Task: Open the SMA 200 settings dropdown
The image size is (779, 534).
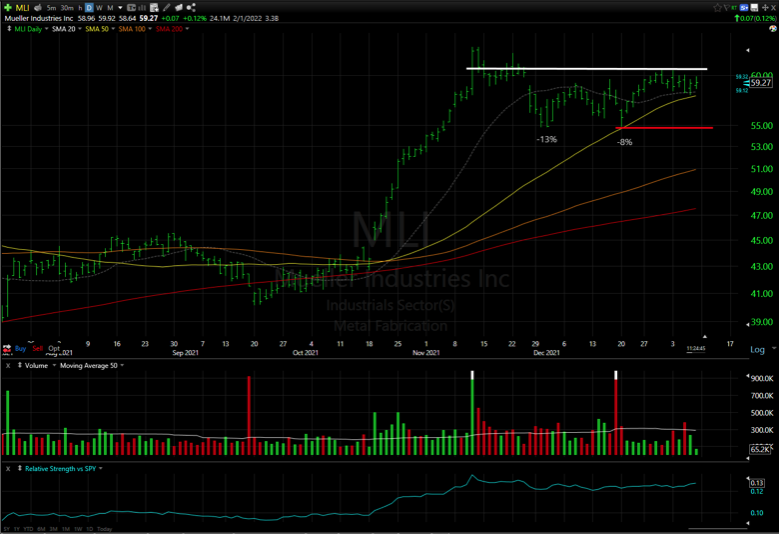Action: tap(187, 29)
